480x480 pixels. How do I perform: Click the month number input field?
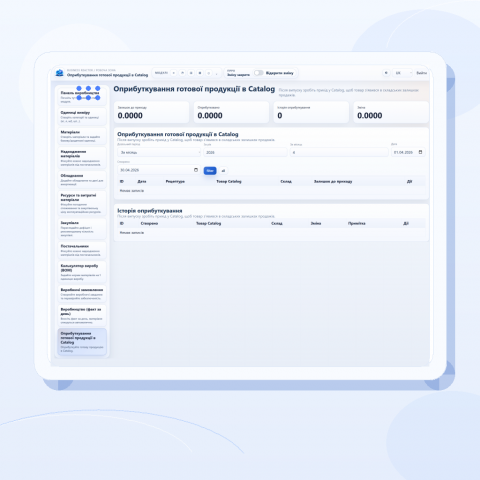[339, 152]
